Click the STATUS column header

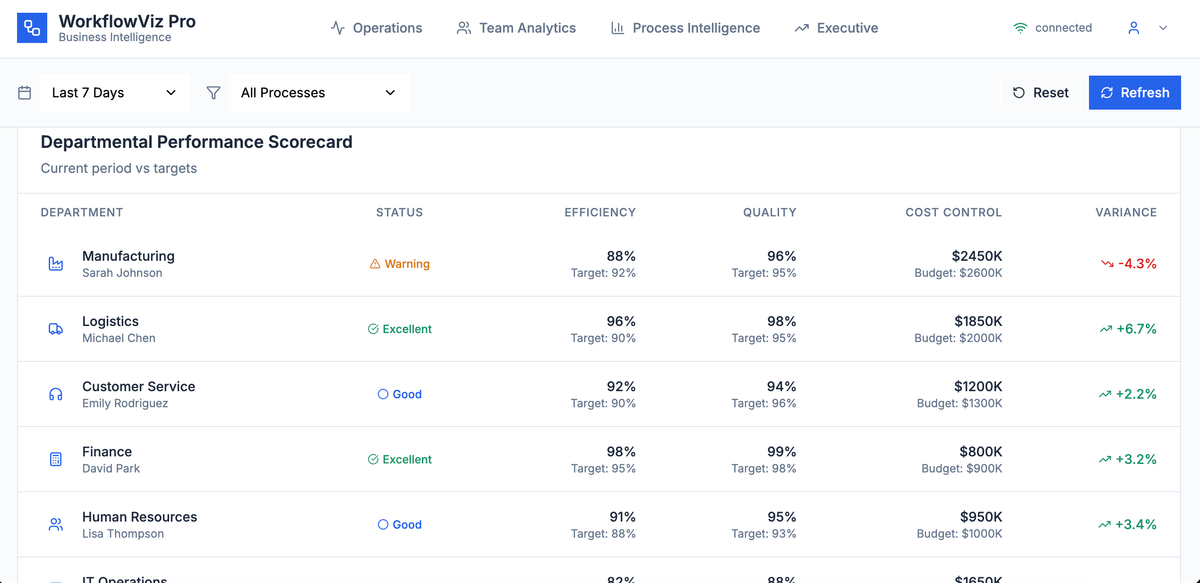pyautogui.click(x=399, y=212)
